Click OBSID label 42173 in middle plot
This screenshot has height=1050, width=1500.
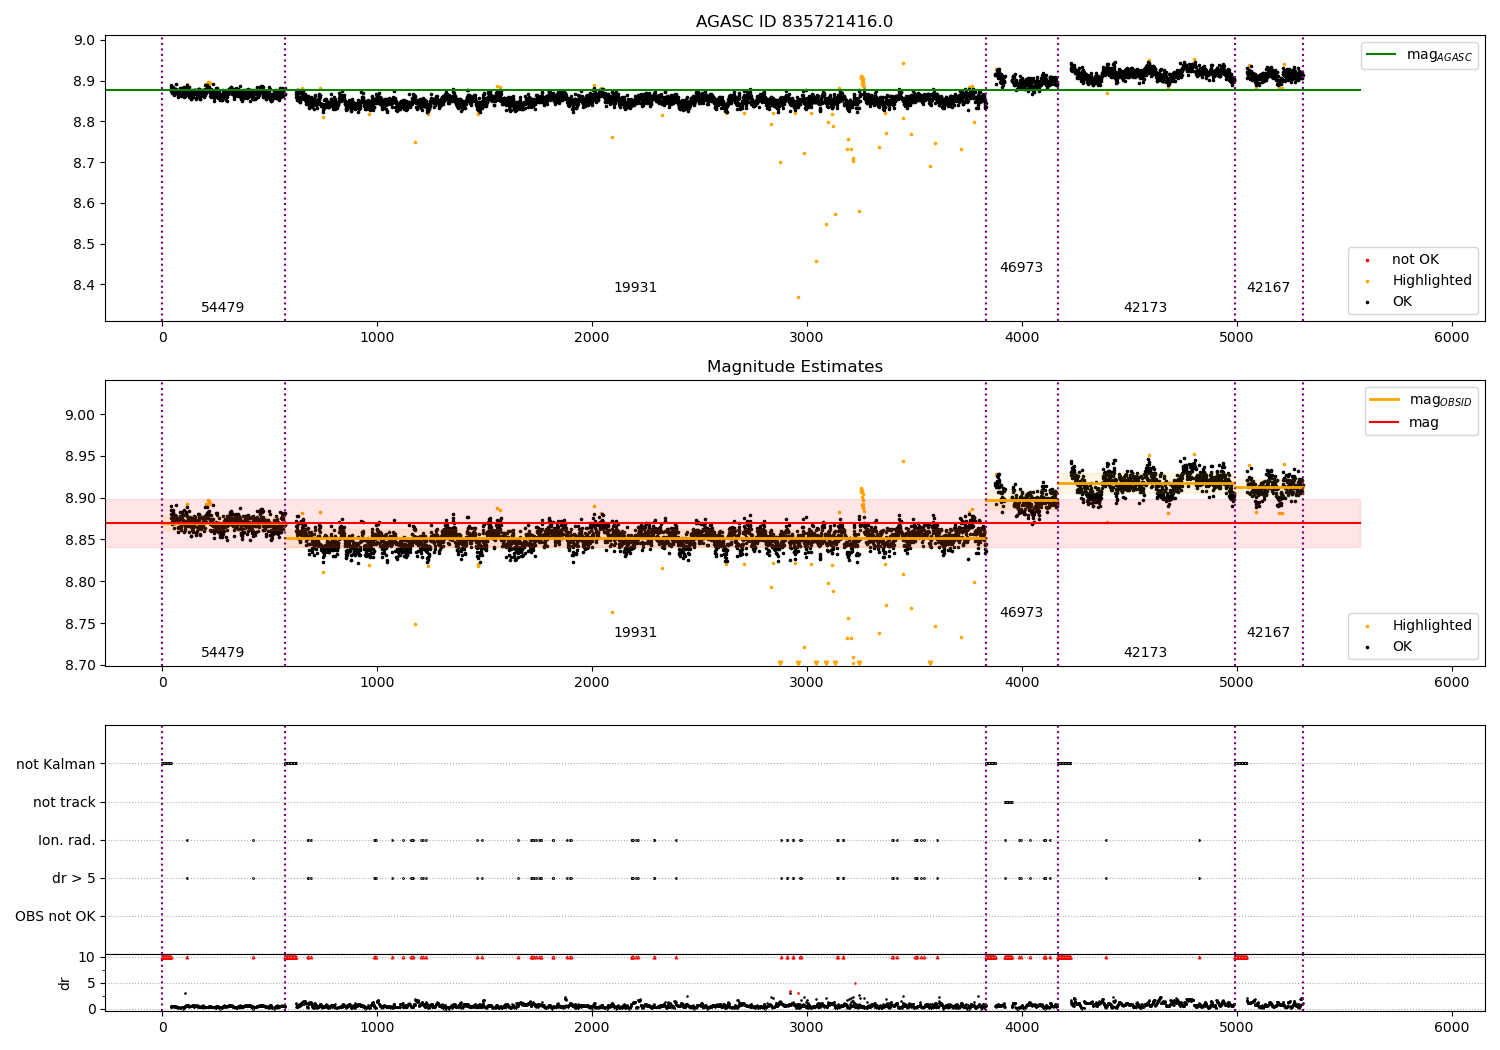click(x=1145, y=653)
